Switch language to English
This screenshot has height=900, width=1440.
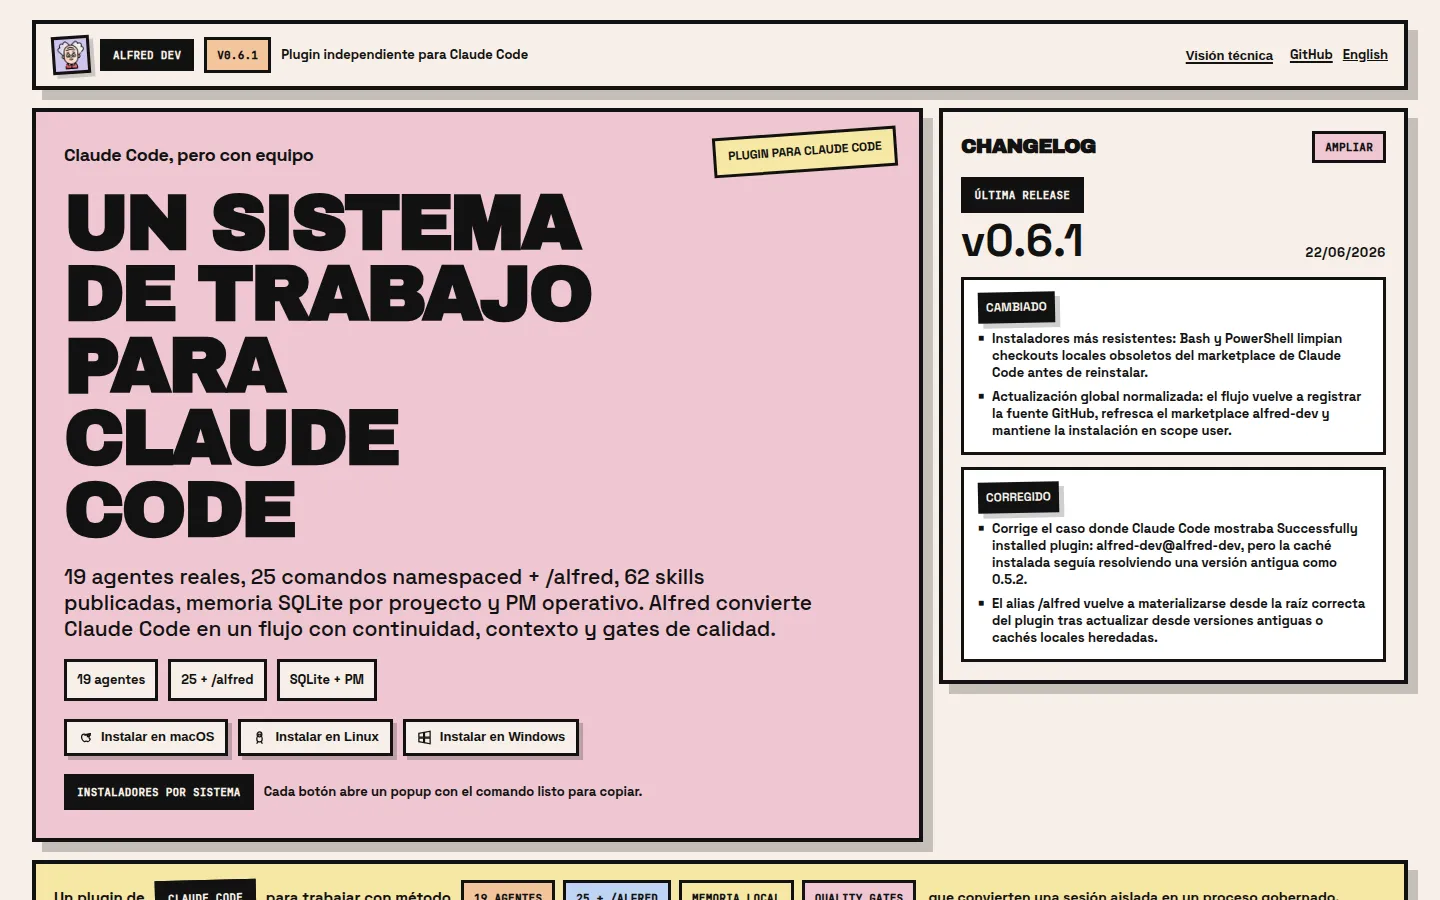tap(1365, 55)
